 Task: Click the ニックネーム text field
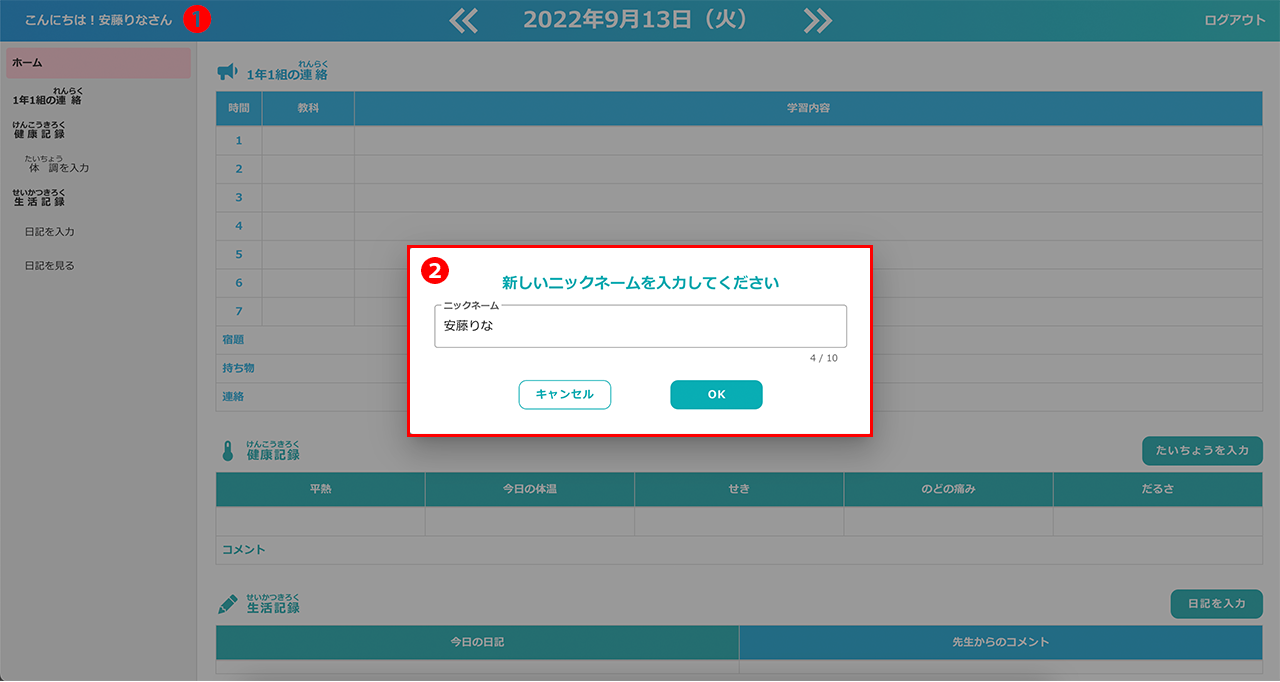(640, 326)
